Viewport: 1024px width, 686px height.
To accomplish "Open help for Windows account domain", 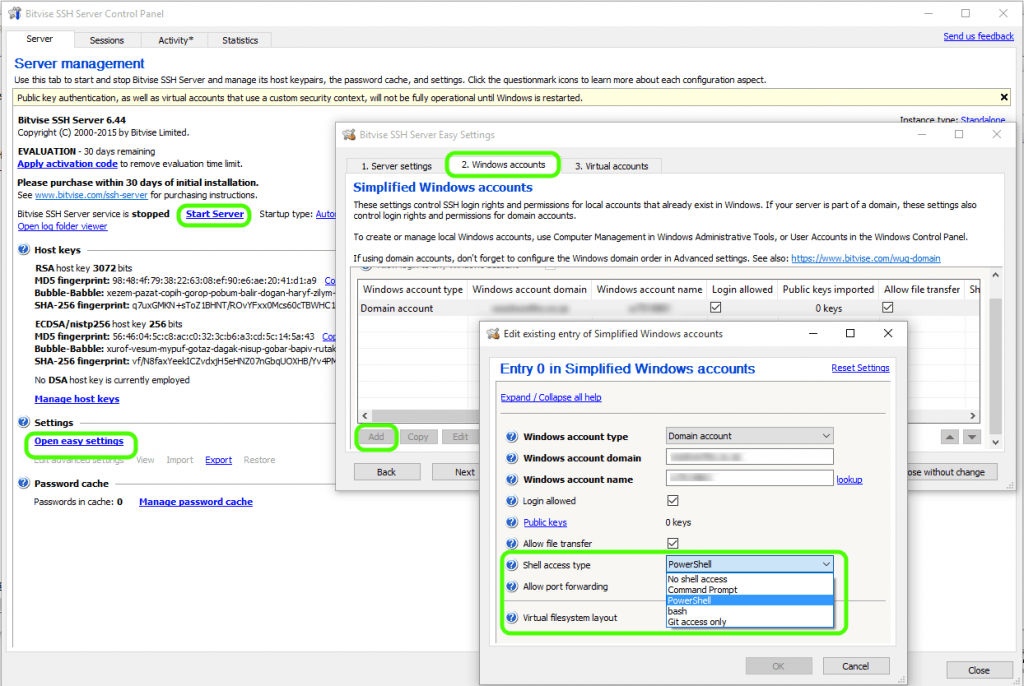I will click(512, 458).
